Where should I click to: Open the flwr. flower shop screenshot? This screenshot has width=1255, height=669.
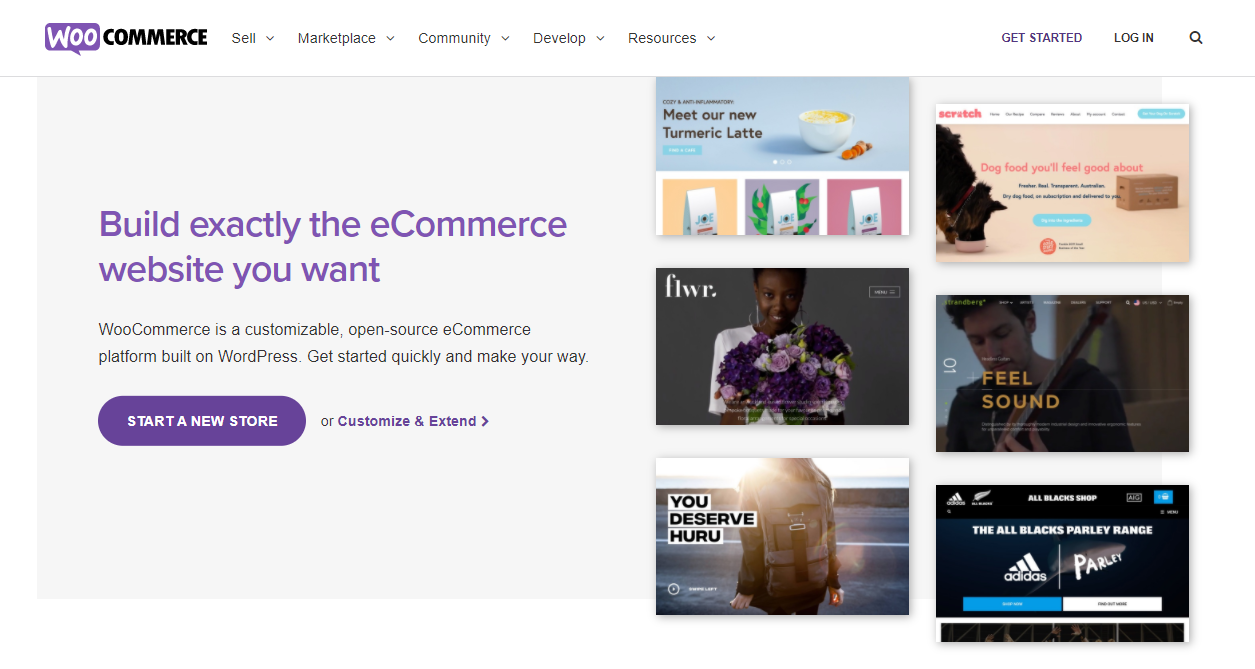point(782,346)
